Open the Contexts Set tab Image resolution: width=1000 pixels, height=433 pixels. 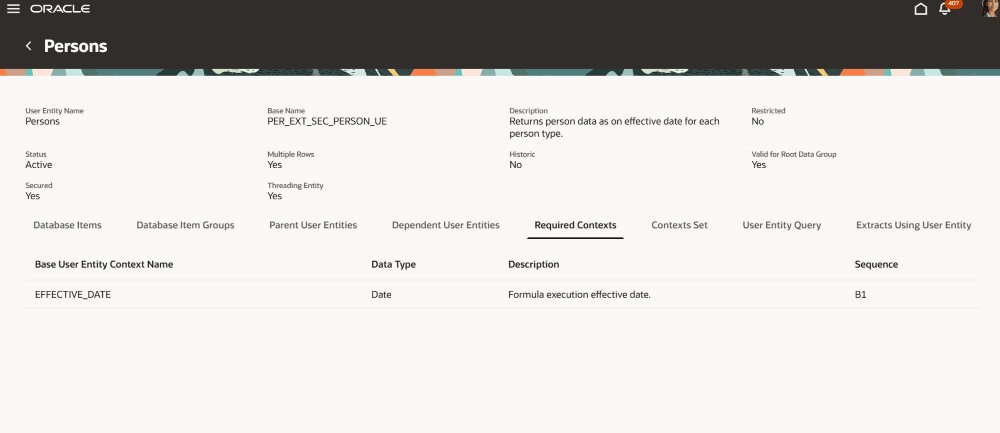(679, 225)
